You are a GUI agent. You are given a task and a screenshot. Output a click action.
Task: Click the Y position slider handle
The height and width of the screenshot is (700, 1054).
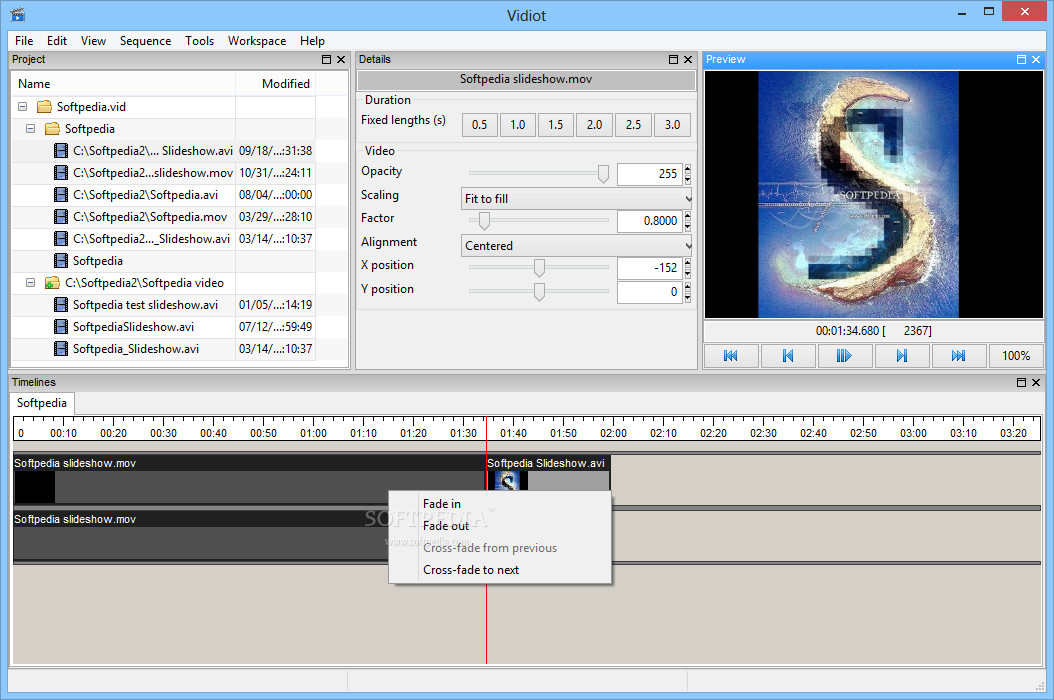coord(539,292)
